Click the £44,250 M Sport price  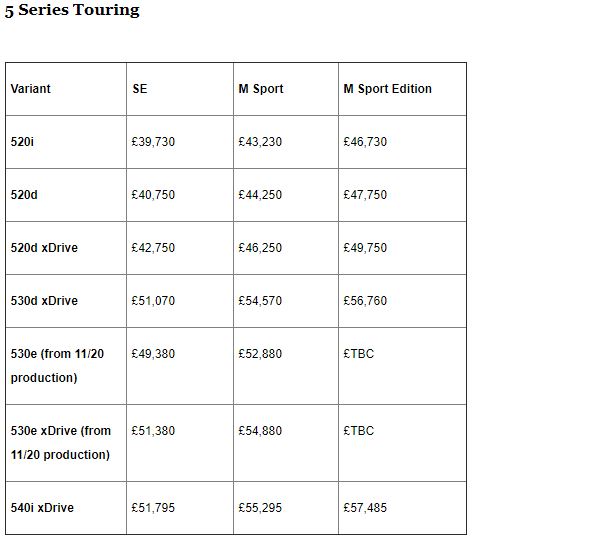pos(260,195)
